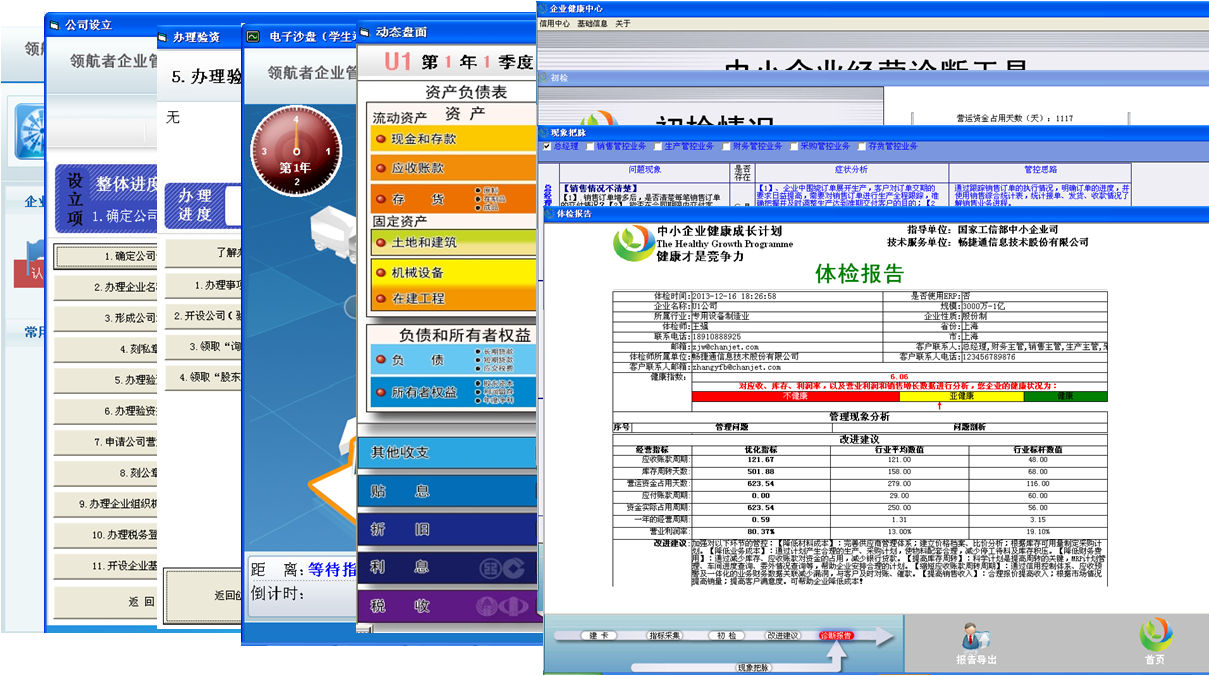This screenshot has width=1209, height=676.
Task: Click the white truck in 电子沙盘
Action: tap(333, 232)
